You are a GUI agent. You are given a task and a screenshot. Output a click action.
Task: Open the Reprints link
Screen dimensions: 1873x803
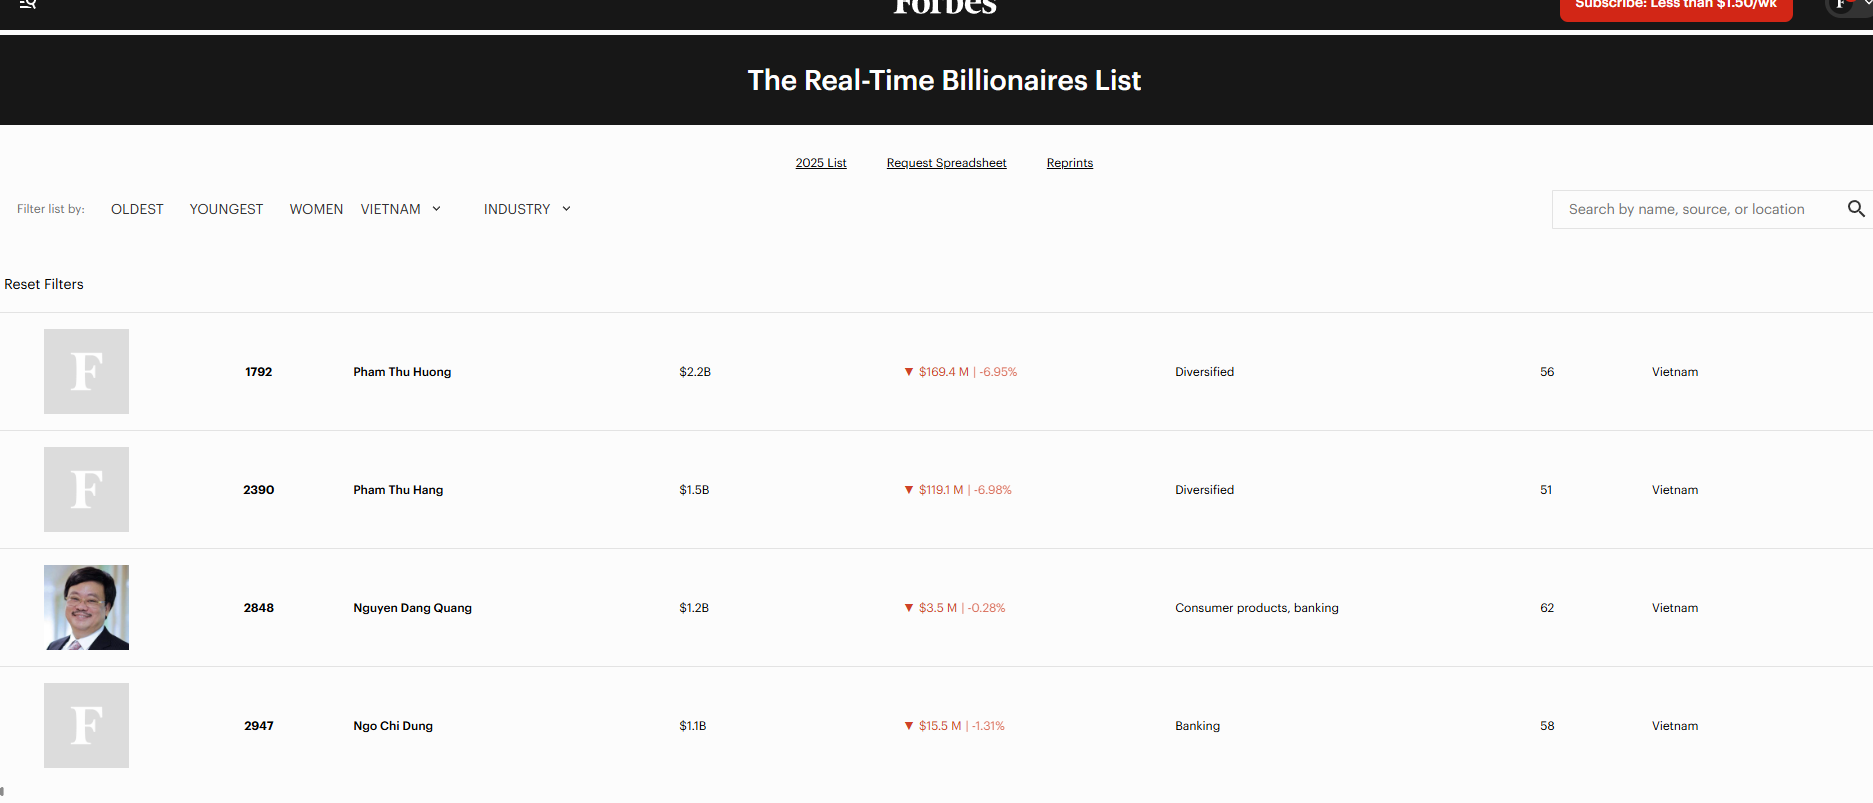pyautogui.click(x=1069, y=163)
